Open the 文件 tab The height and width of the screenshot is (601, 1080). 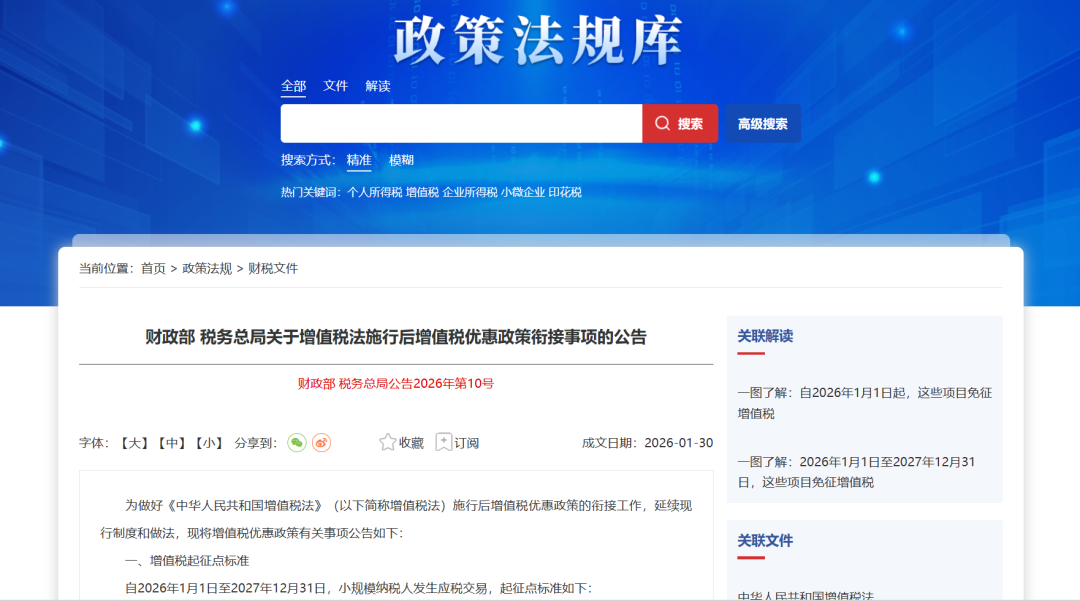(335, 86)
